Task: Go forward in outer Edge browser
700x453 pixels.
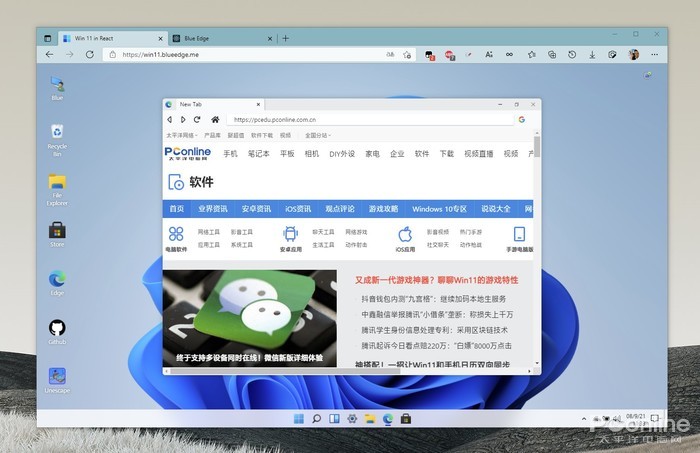Action: [70, 54]
